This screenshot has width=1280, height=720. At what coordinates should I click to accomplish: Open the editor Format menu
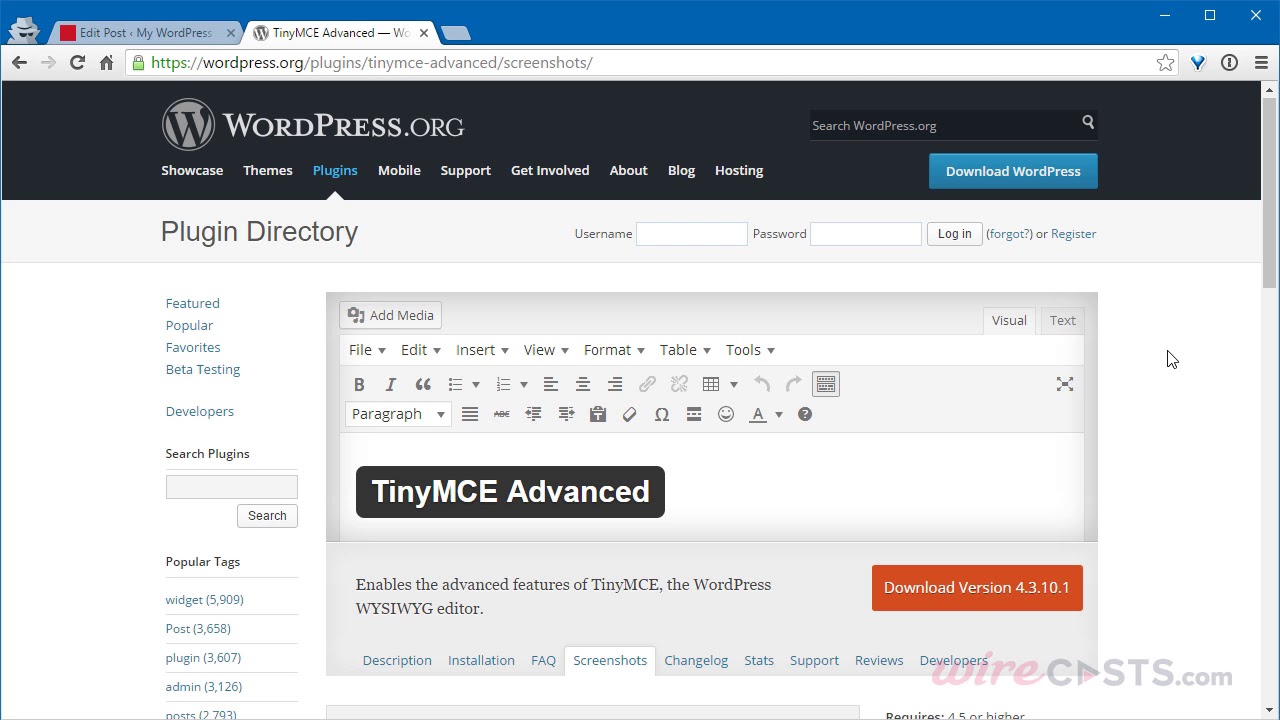[614, 350]
